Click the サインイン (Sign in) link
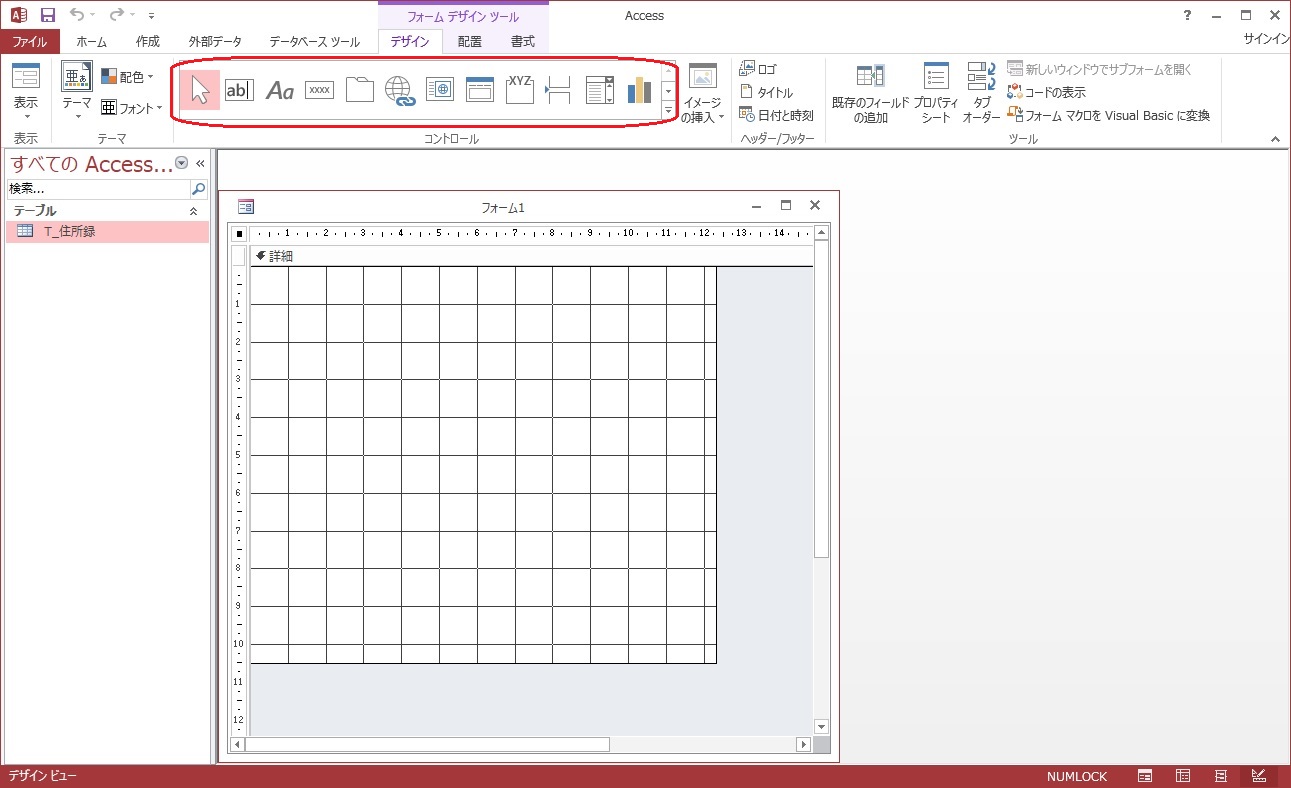This screenshot has height=788, width=1291. point(1266,40)
